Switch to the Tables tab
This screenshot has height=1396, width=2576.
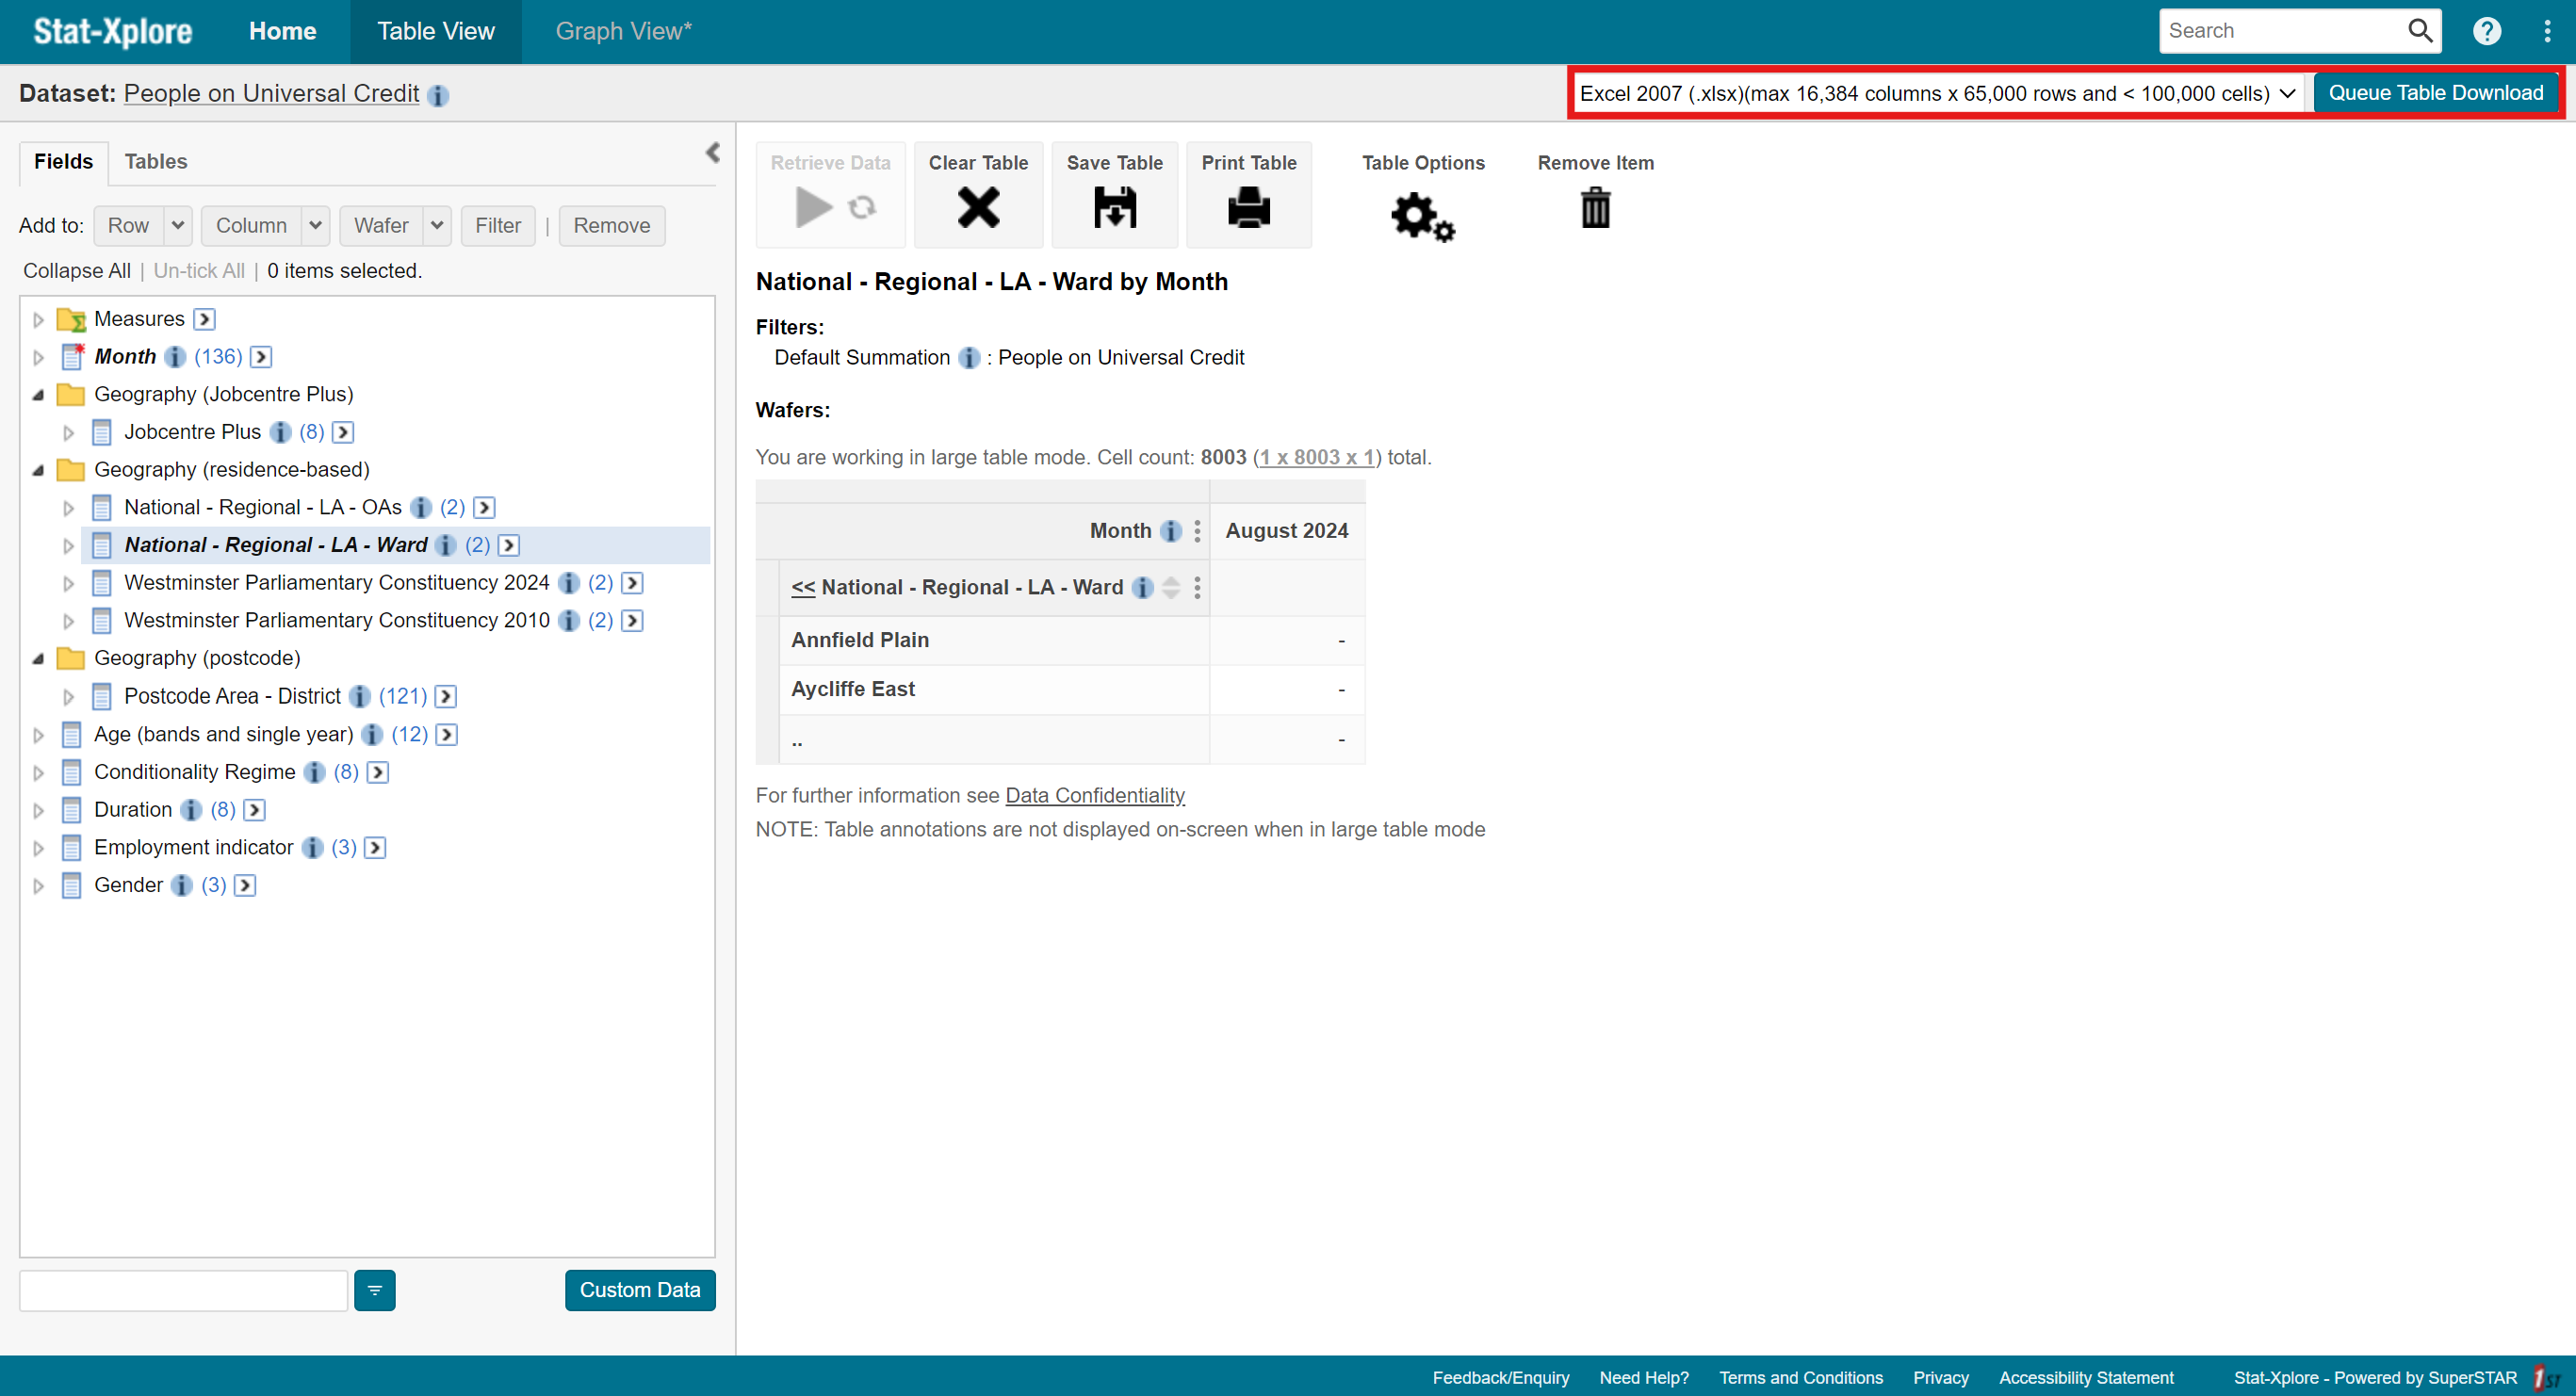(156, 162)
